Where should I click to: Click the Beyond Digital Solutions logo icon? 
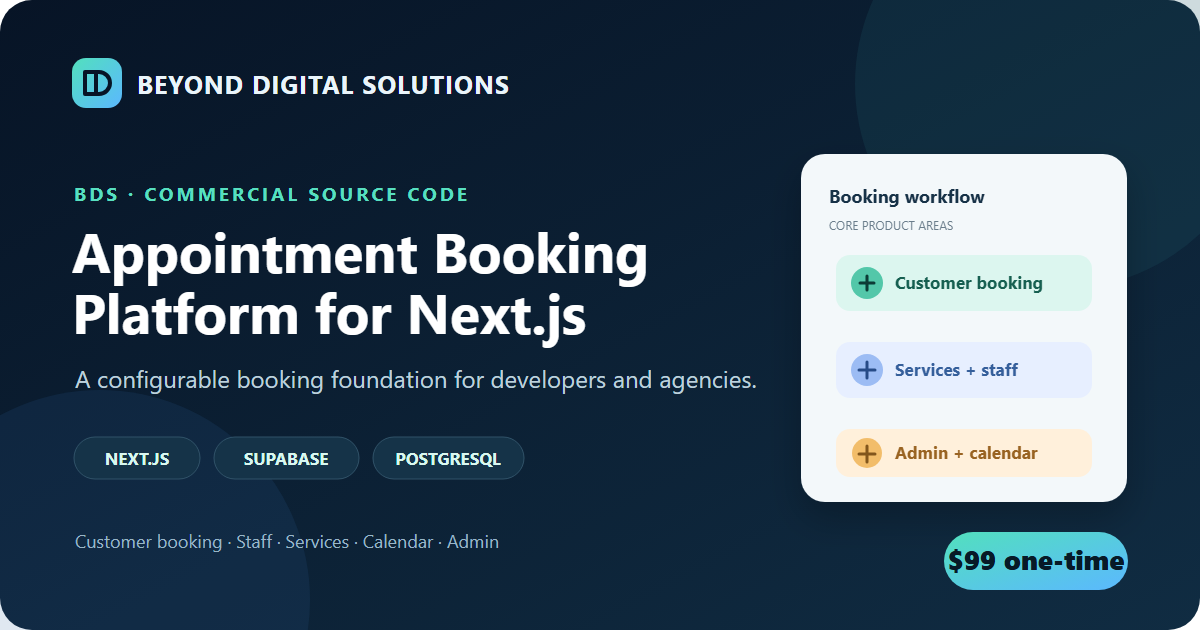click(x=97, y=83)
